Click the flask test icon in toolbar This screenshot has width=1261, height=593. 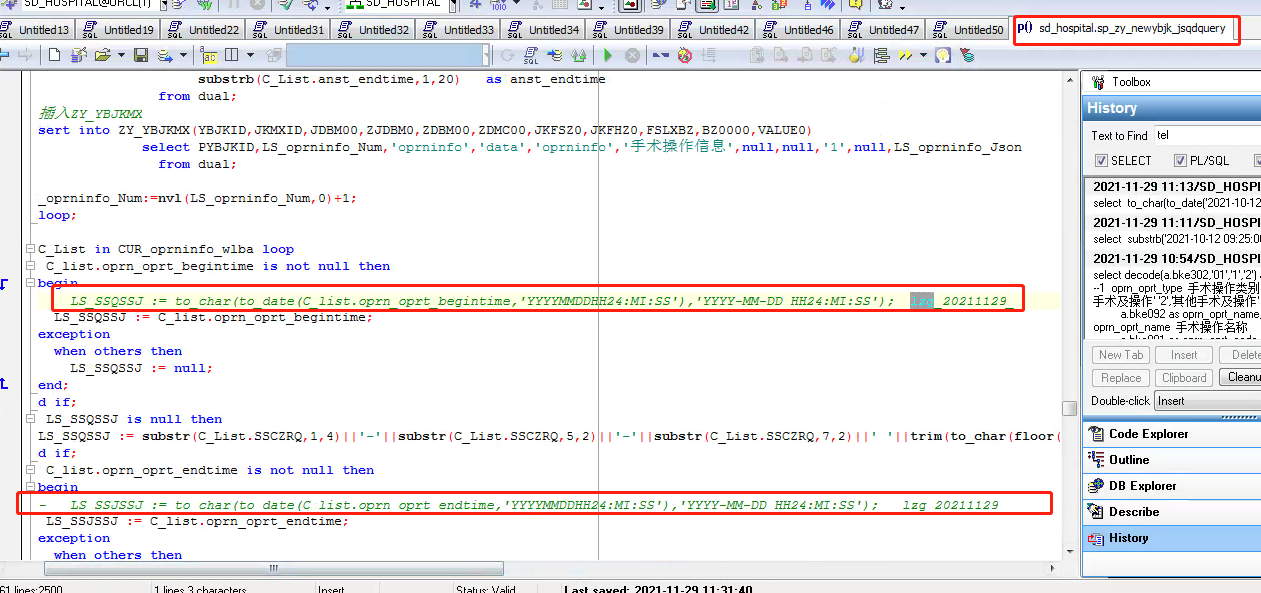[857, 55]
